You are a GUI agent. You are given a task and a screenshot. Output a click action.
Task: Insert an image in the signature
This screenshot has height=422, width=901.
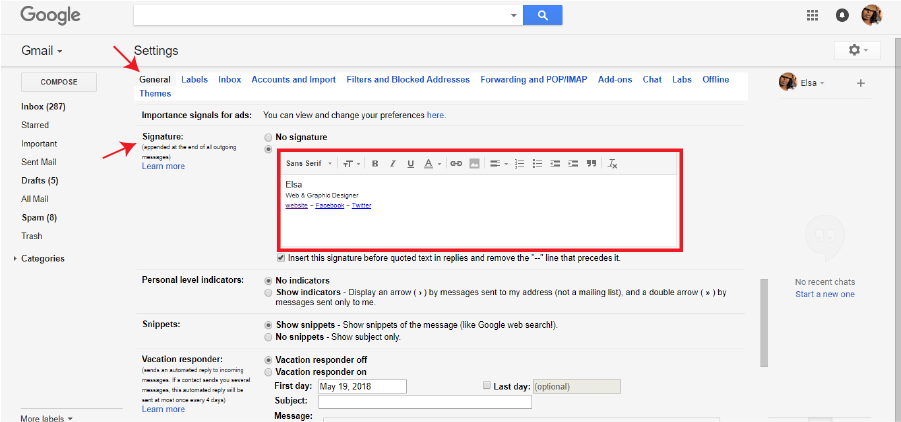coord(474,164)
